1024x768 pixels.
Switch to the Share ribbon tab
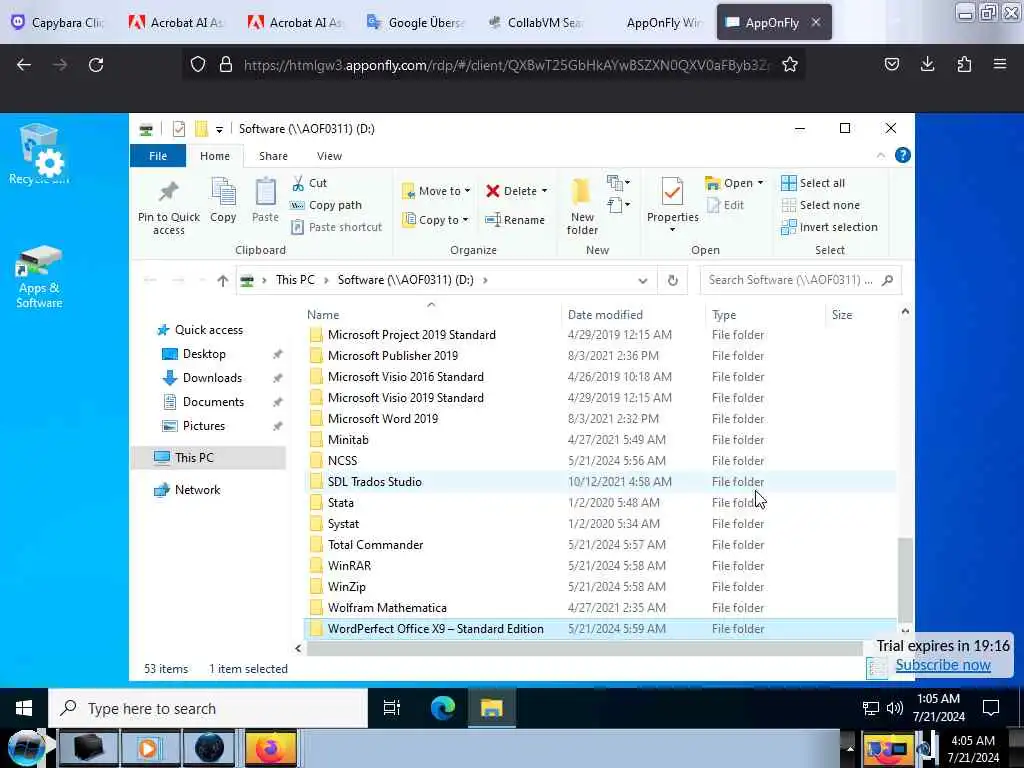point(273,156)
